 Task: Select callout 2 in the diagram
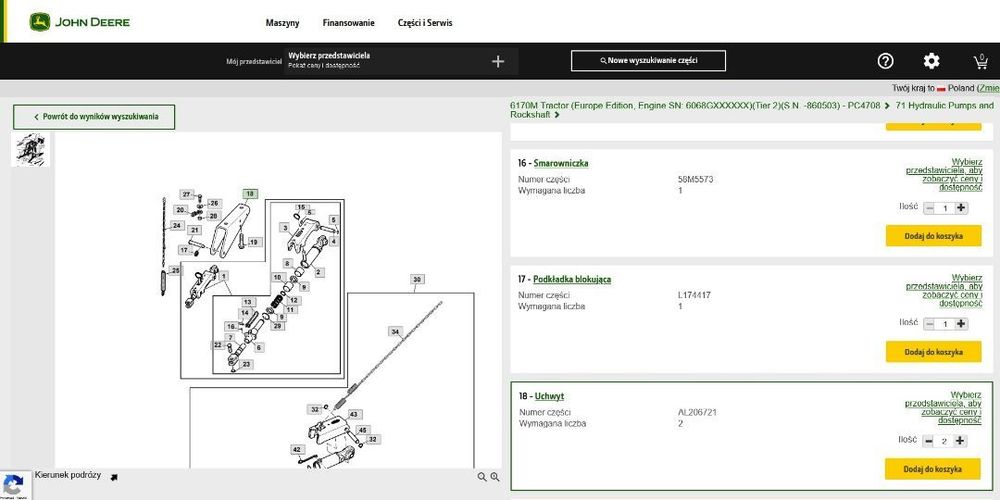coord(318,272)
